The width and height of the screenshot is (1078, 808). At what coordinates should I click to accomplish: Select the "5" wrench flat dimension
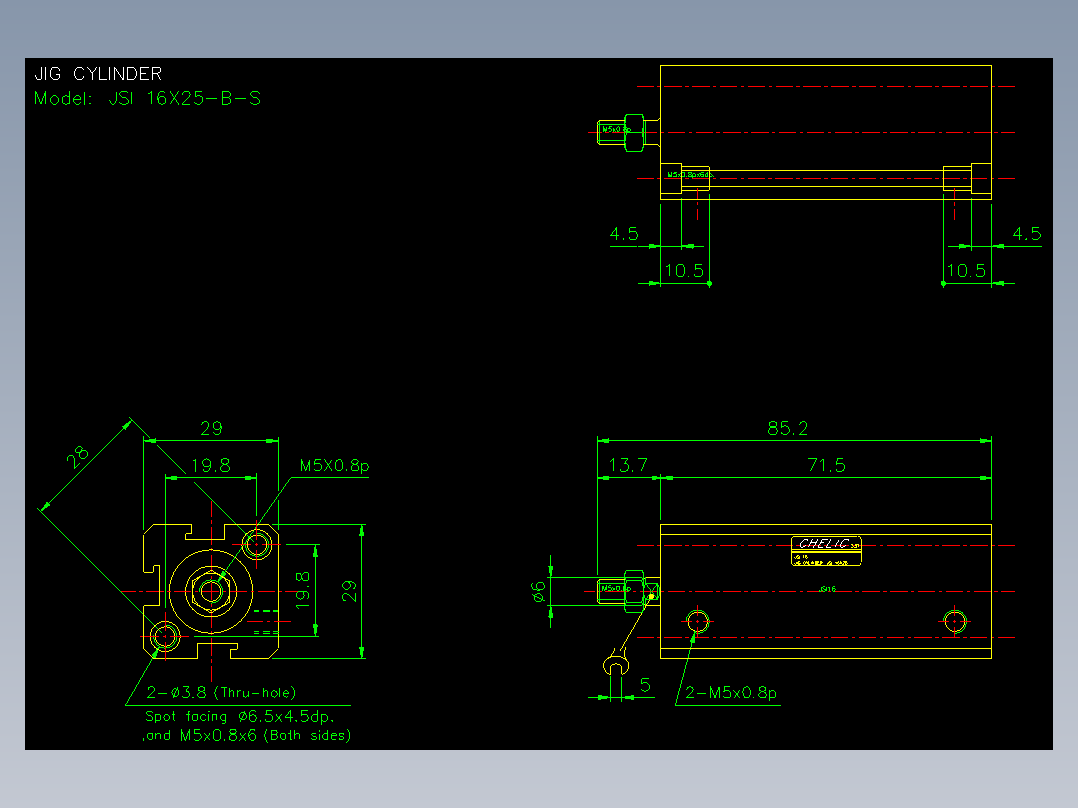click(x=645, y=685)
